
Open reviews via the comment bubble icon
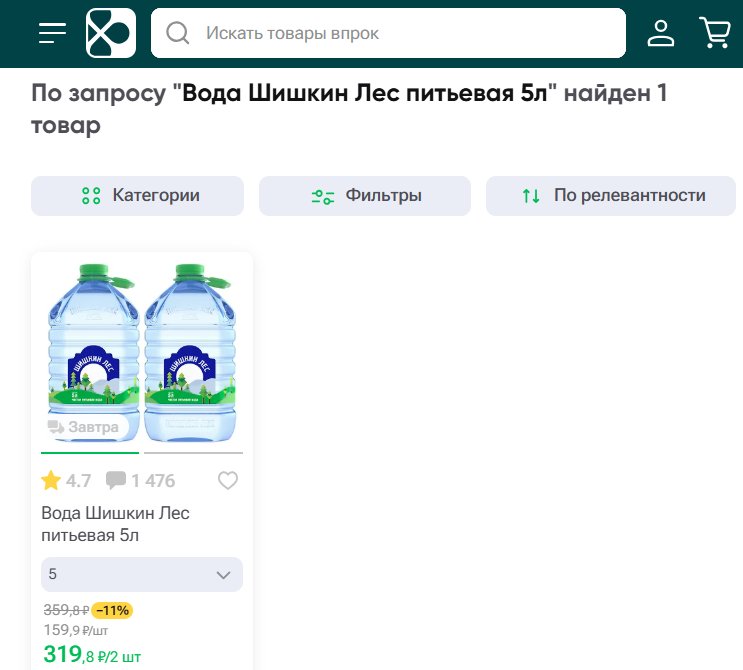[x=116, y=480]
